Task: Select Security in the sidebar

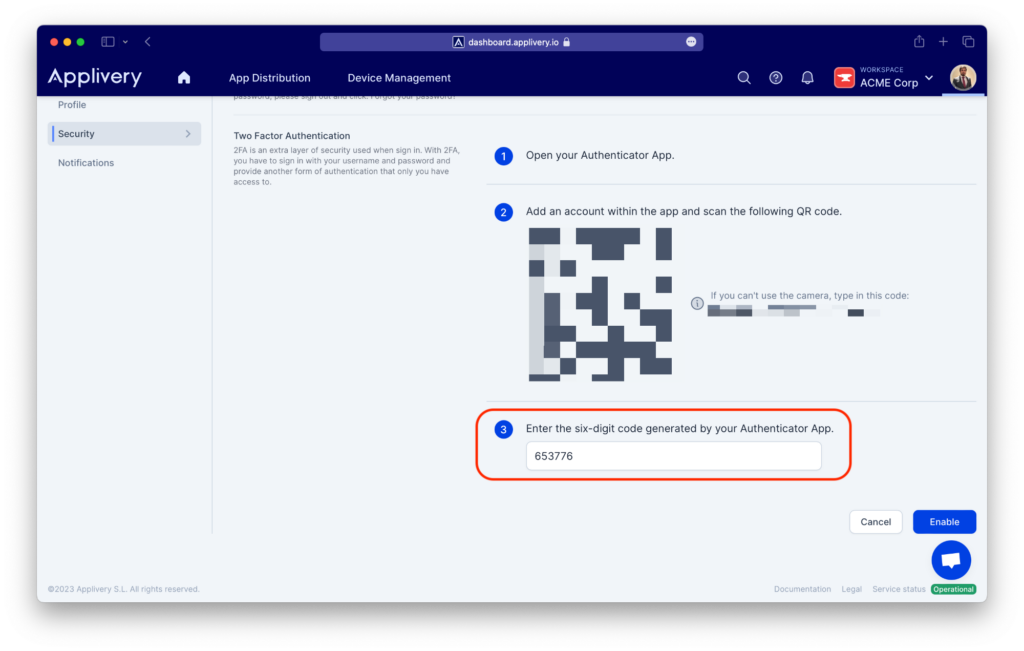Action: [124, 134]
